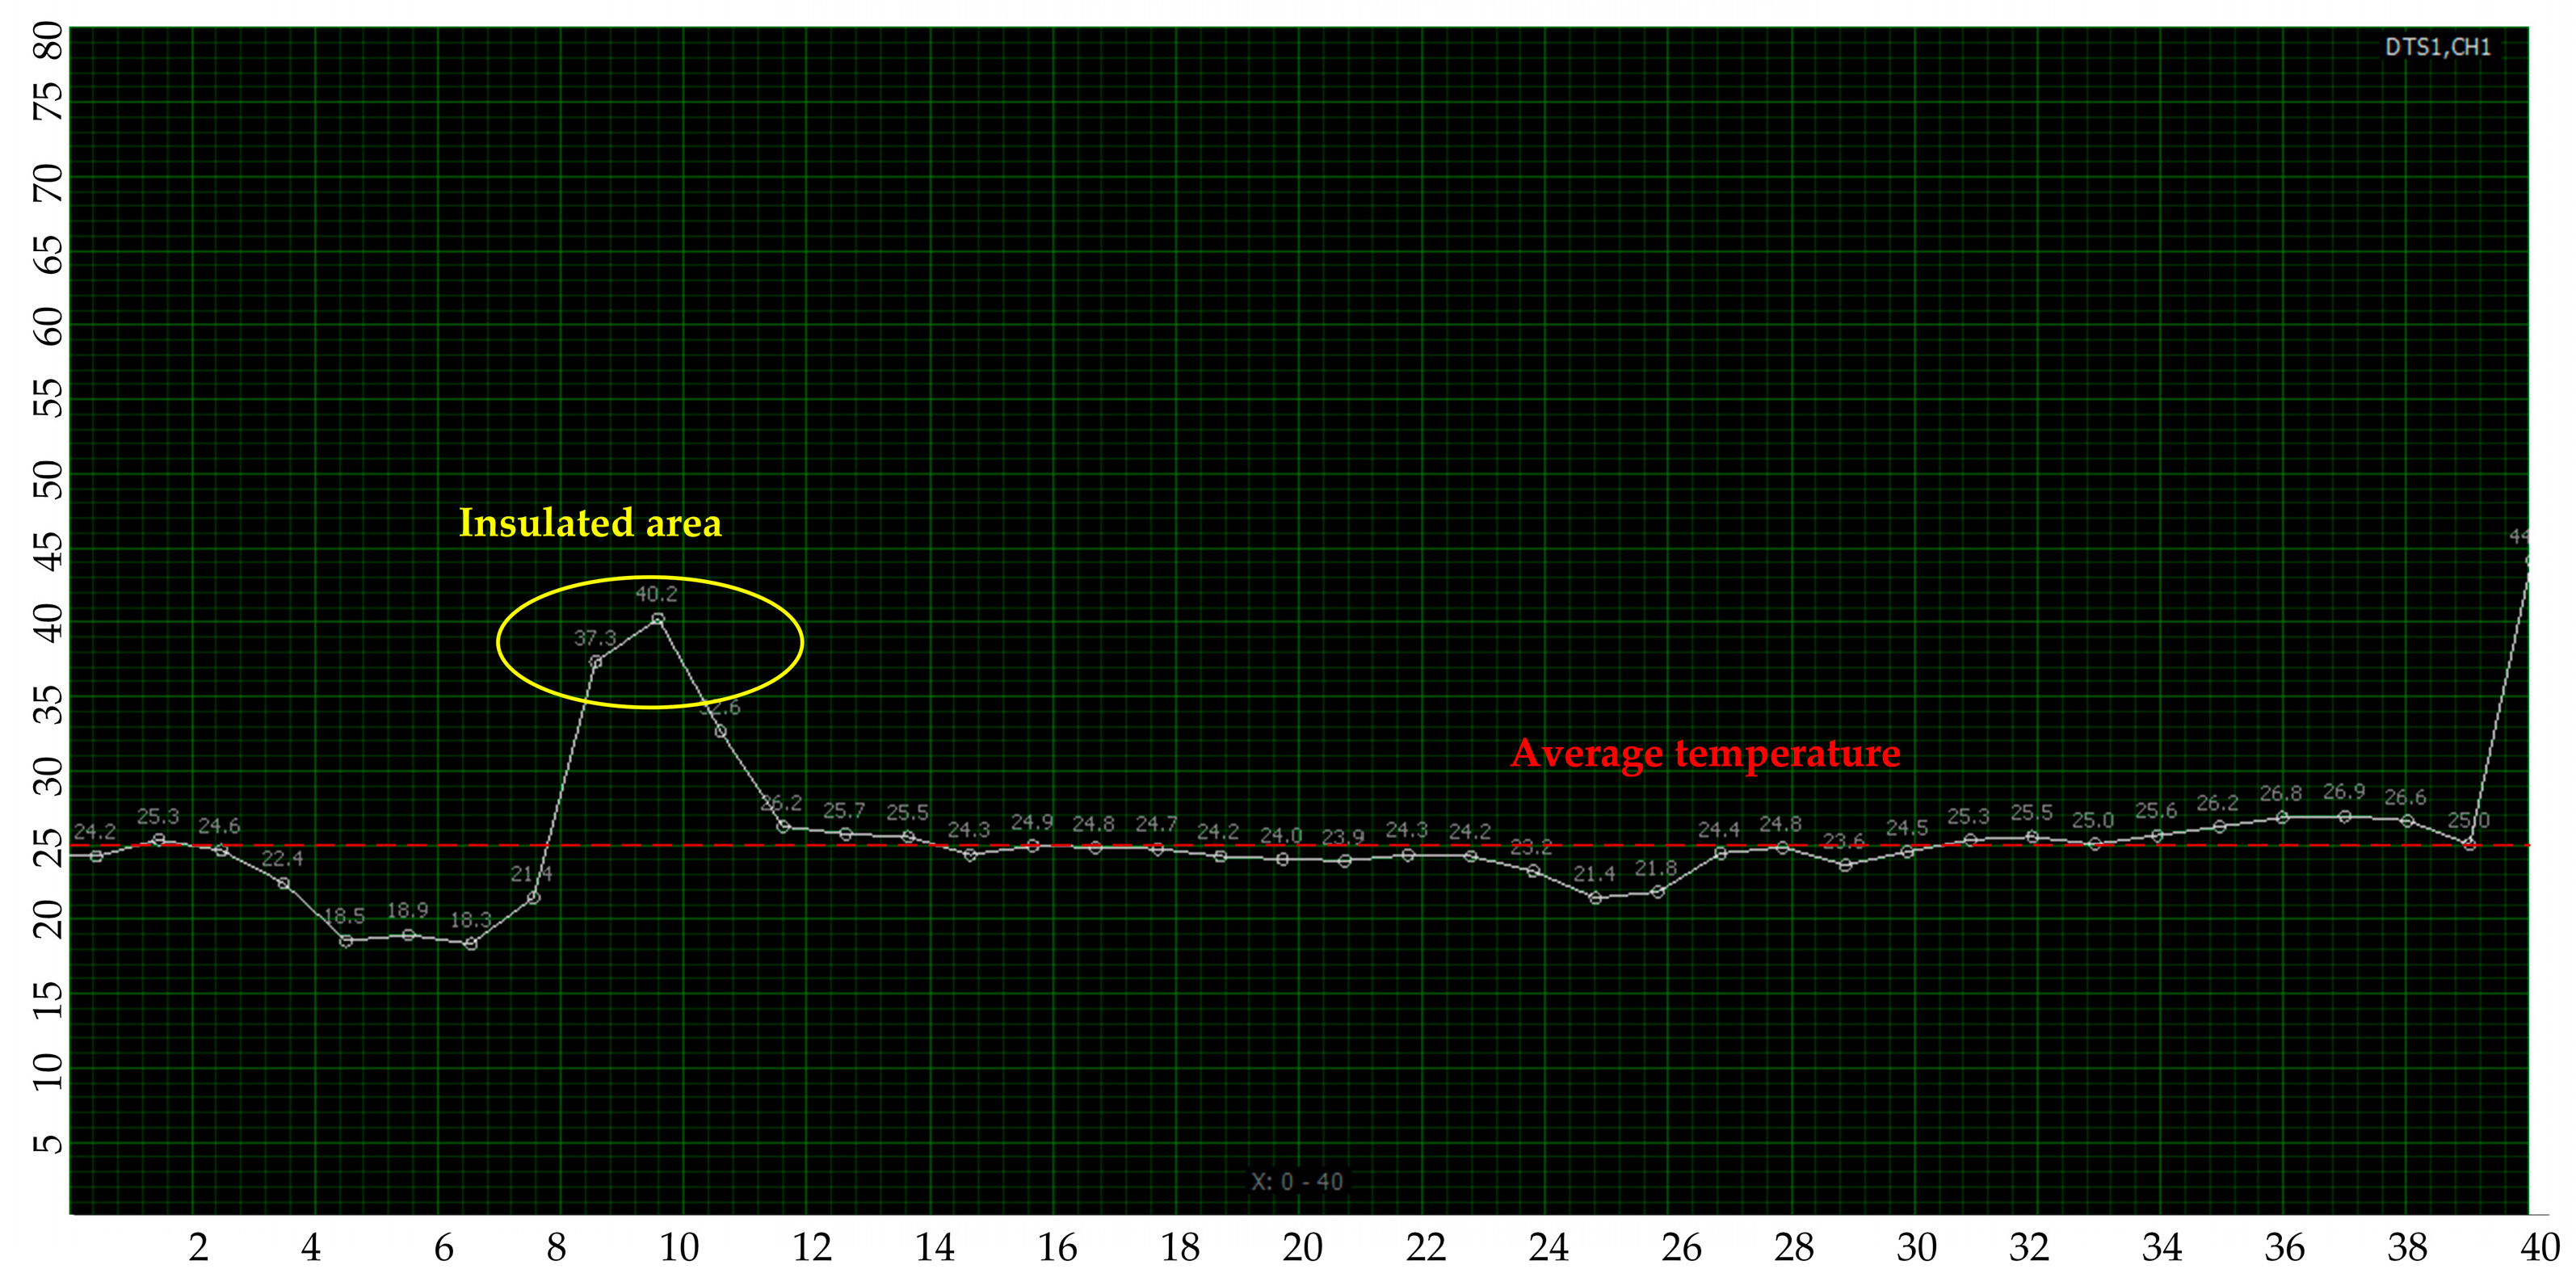Click the 40.2 peak data point marker
Viewport: 2576px width, 1286px height.
[658, 619]
